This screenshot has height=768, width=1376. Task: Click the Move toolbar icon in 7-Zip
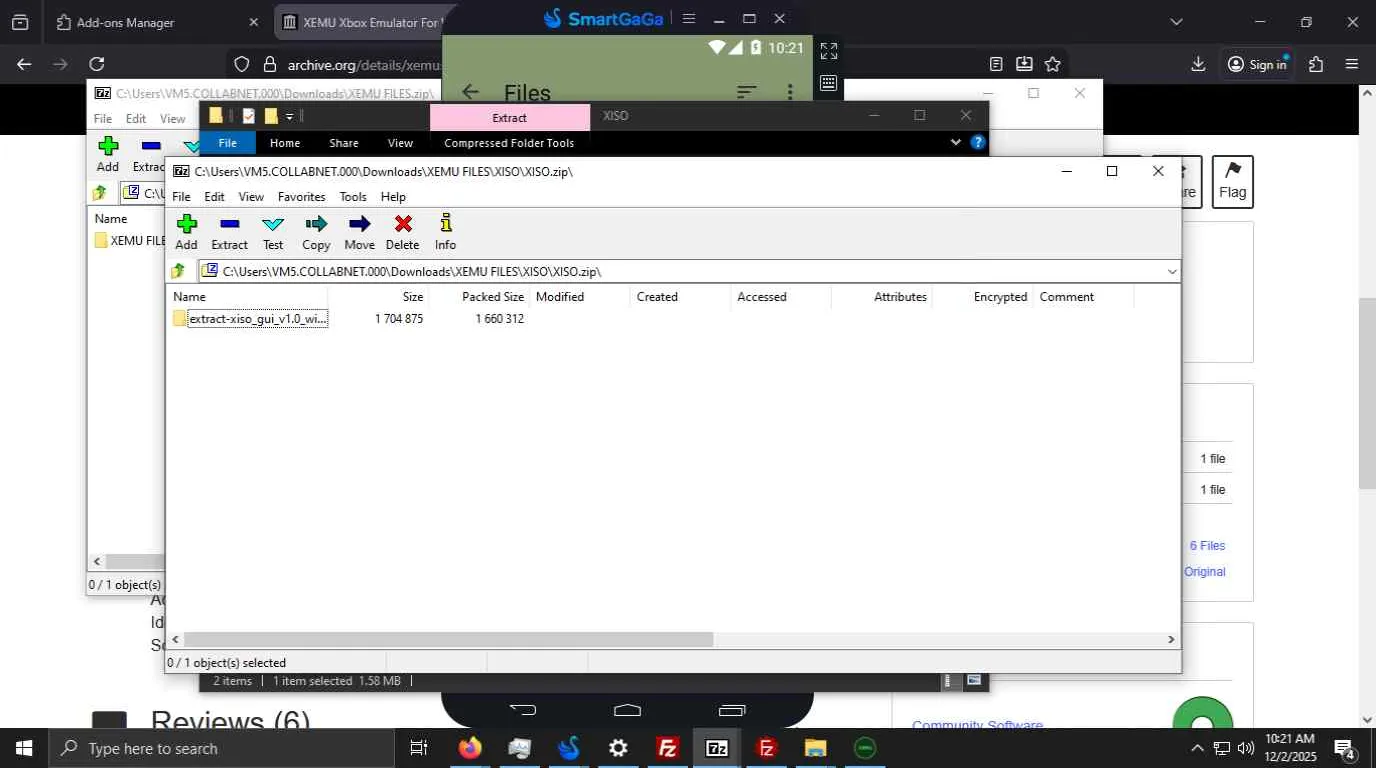click(x=359, y=232)
